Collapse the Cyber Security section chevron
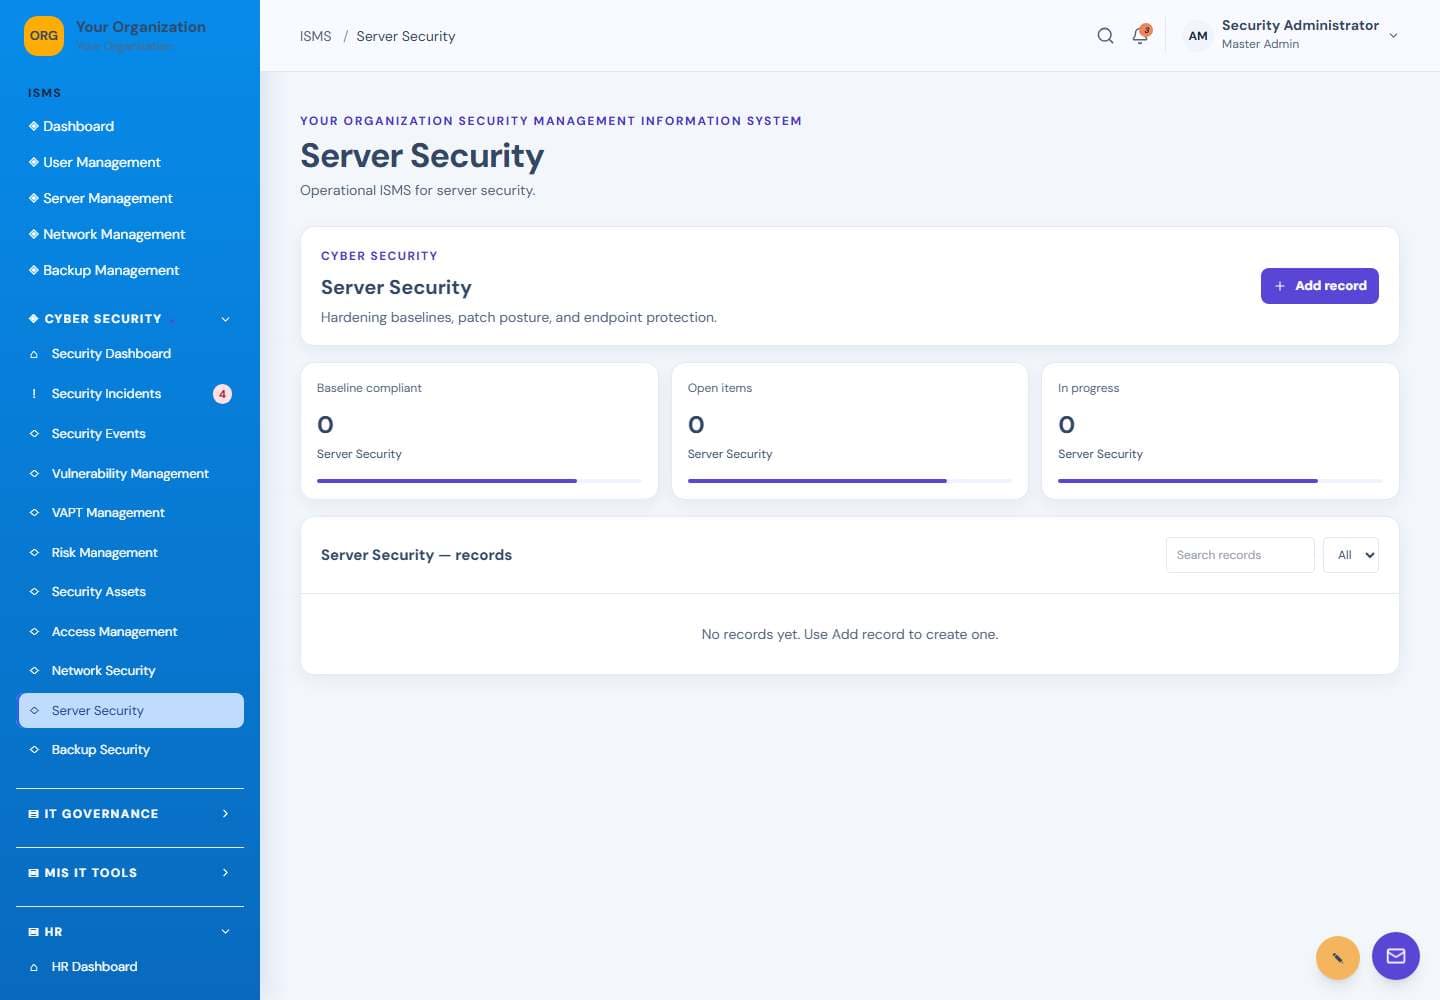Image resolution: width=1440 pixels, height=1000 pixels. coord(225,319)
